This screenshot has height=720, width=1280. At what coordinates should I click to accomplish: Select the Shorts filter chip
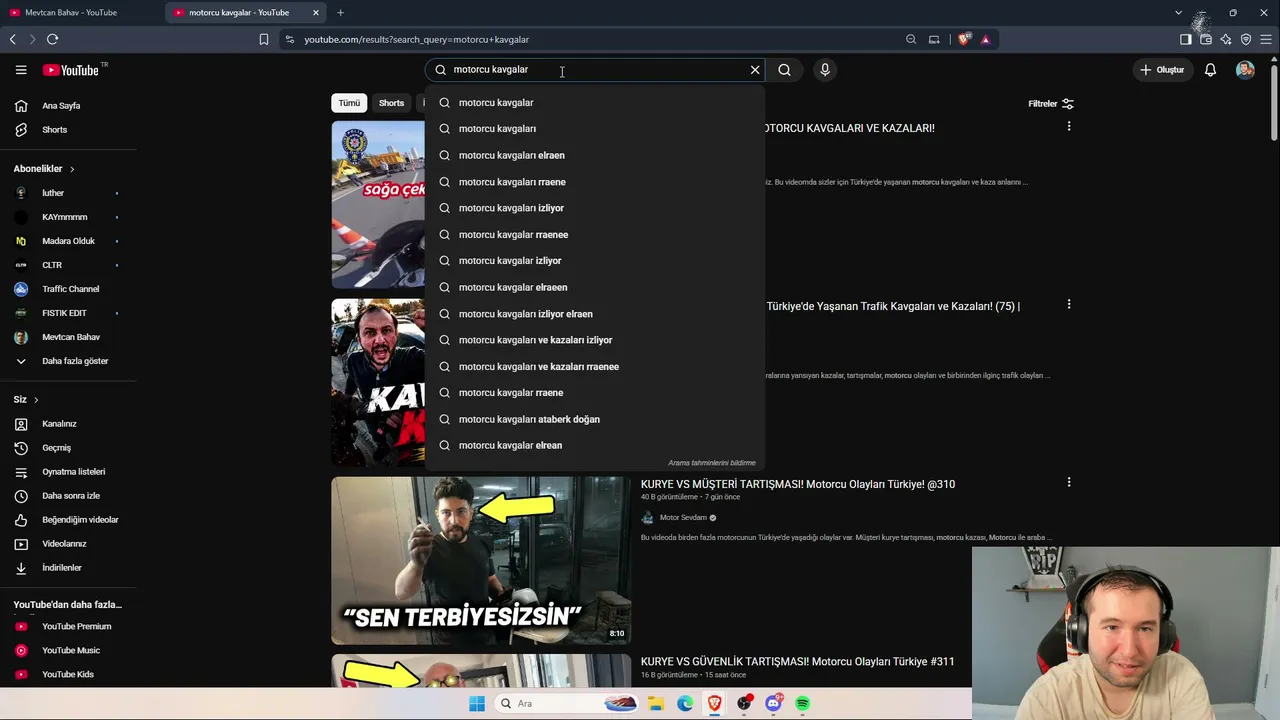391,103
